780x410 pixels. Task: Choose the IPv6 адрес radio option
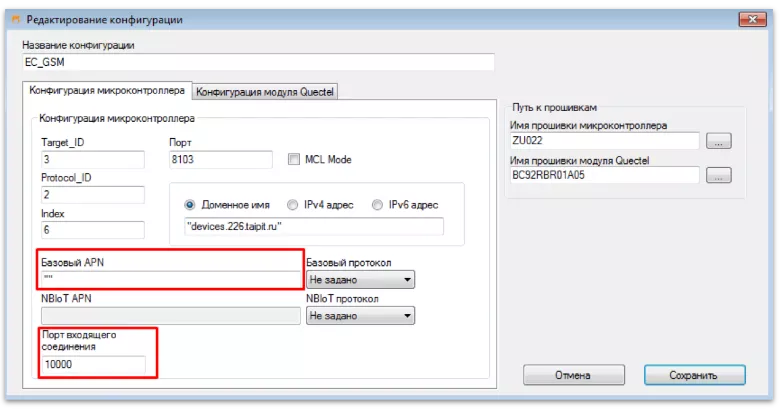point(377,205)
